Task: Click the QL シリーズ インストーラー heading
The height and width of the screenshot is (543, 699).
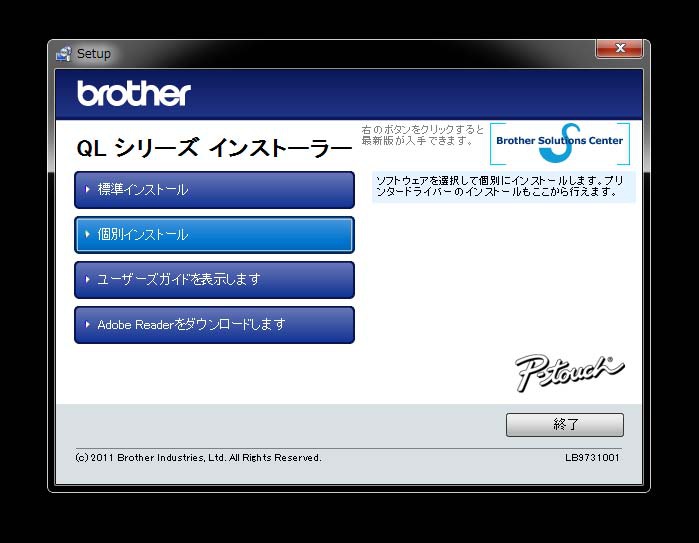Action: click(214, 148)
